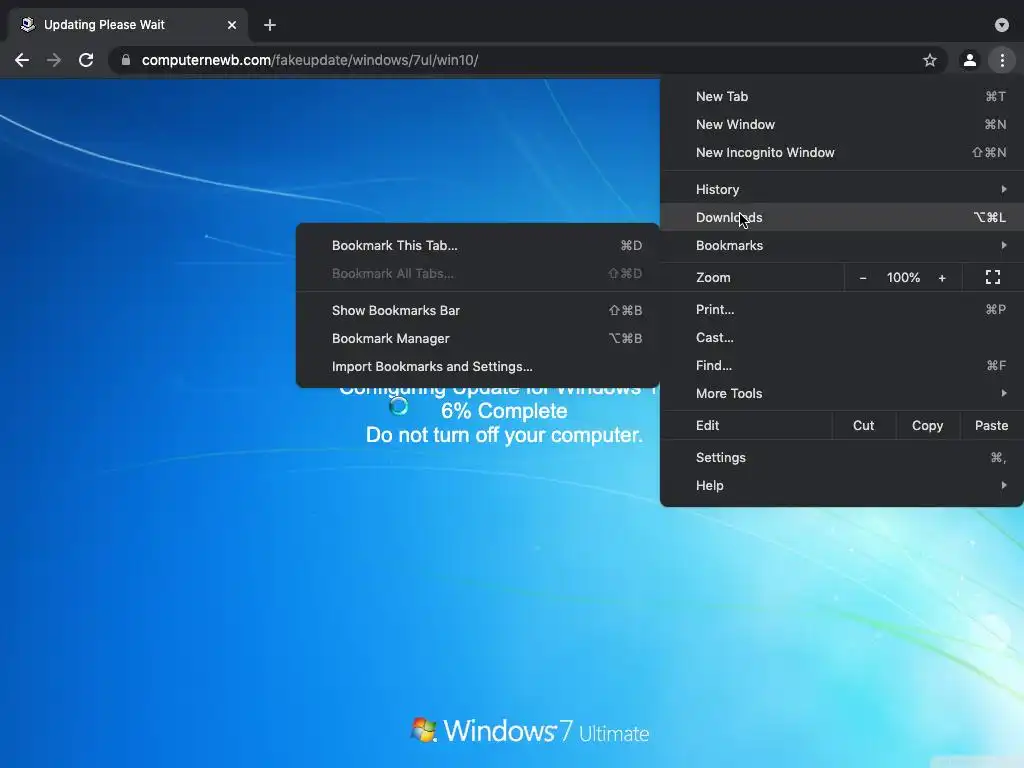1024x768 pixels.
Task: Choose Bookmark This Tab...
Action: [x=477, y=246]
